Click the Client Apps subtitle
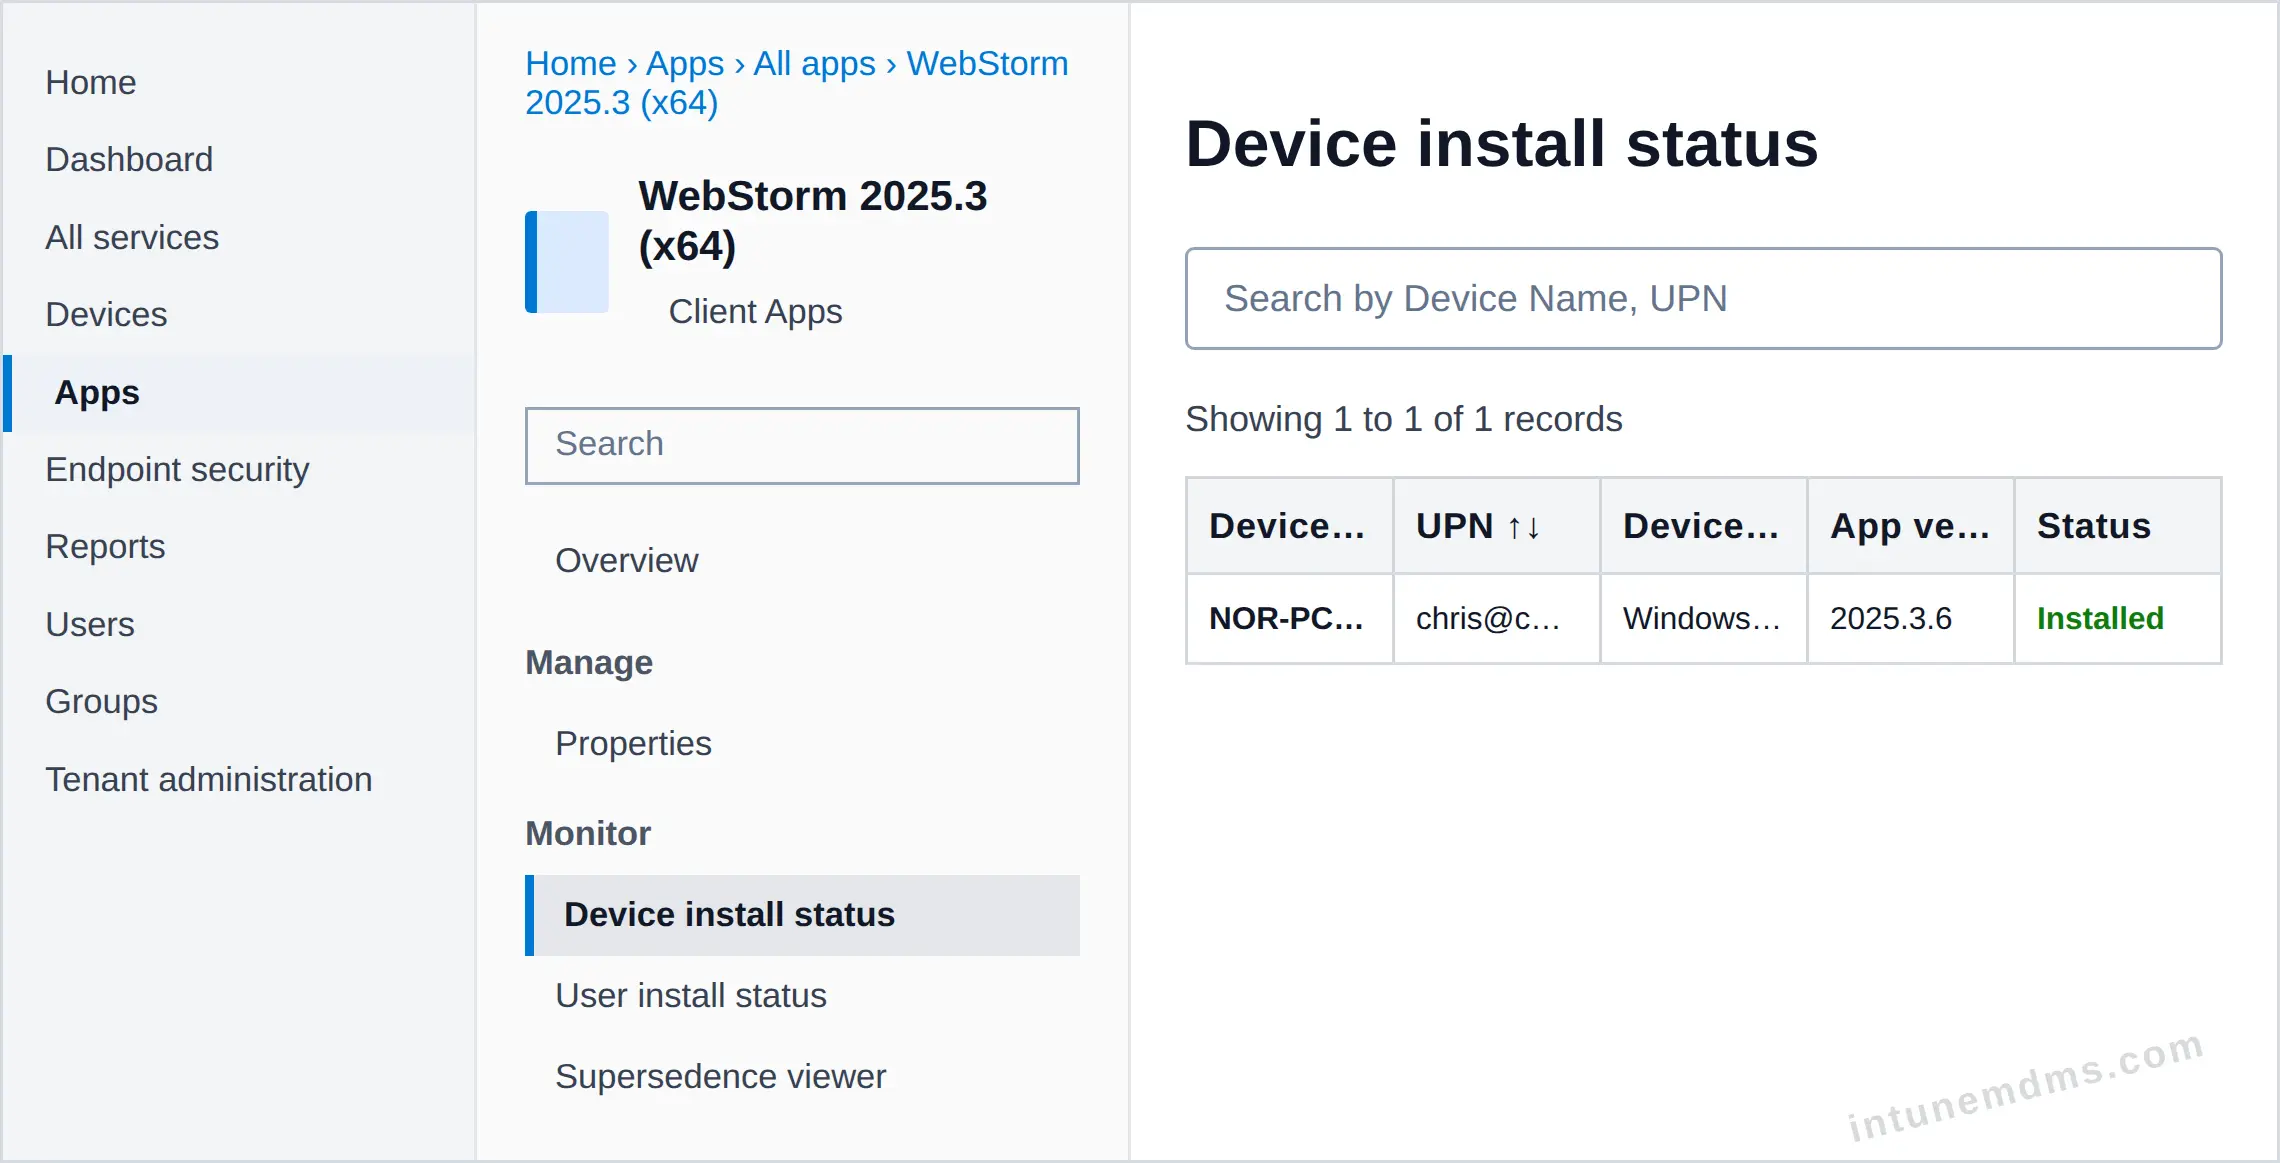This screenshot has height=1163, width=2280. click(755, 311)
